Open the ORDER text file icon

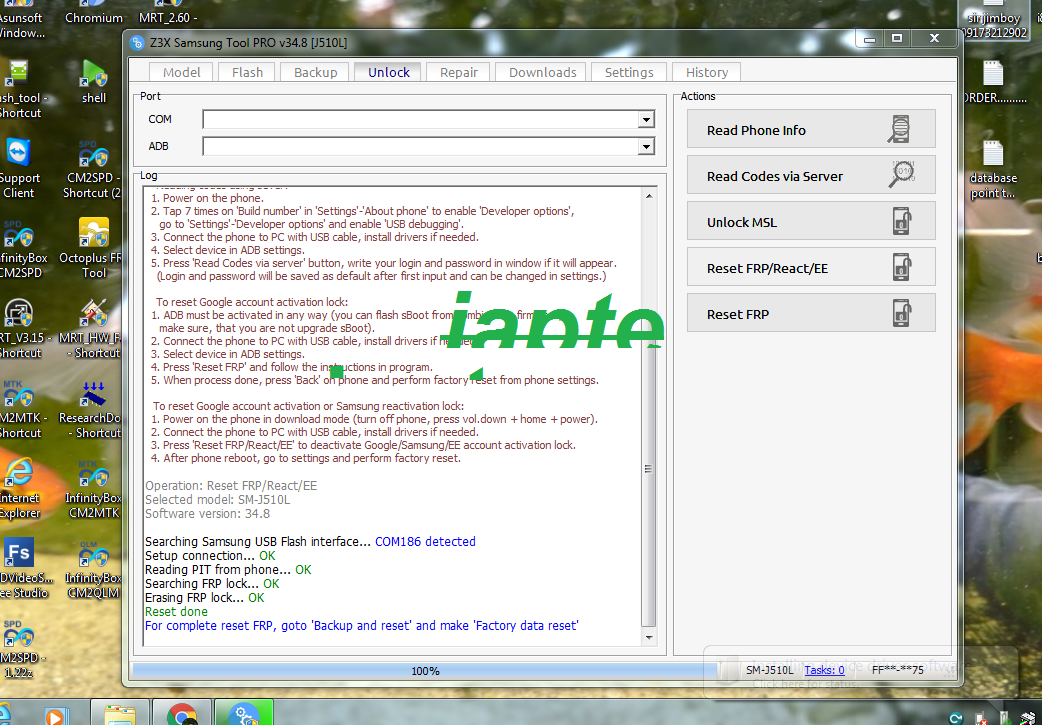click(993, 82)
